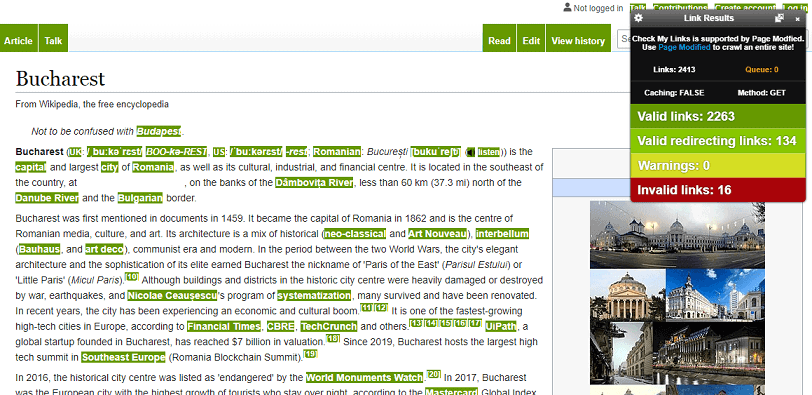Viewport: 812px width, 395px height.
Task: Open the neo-classical link
Action: click(355, 234)
